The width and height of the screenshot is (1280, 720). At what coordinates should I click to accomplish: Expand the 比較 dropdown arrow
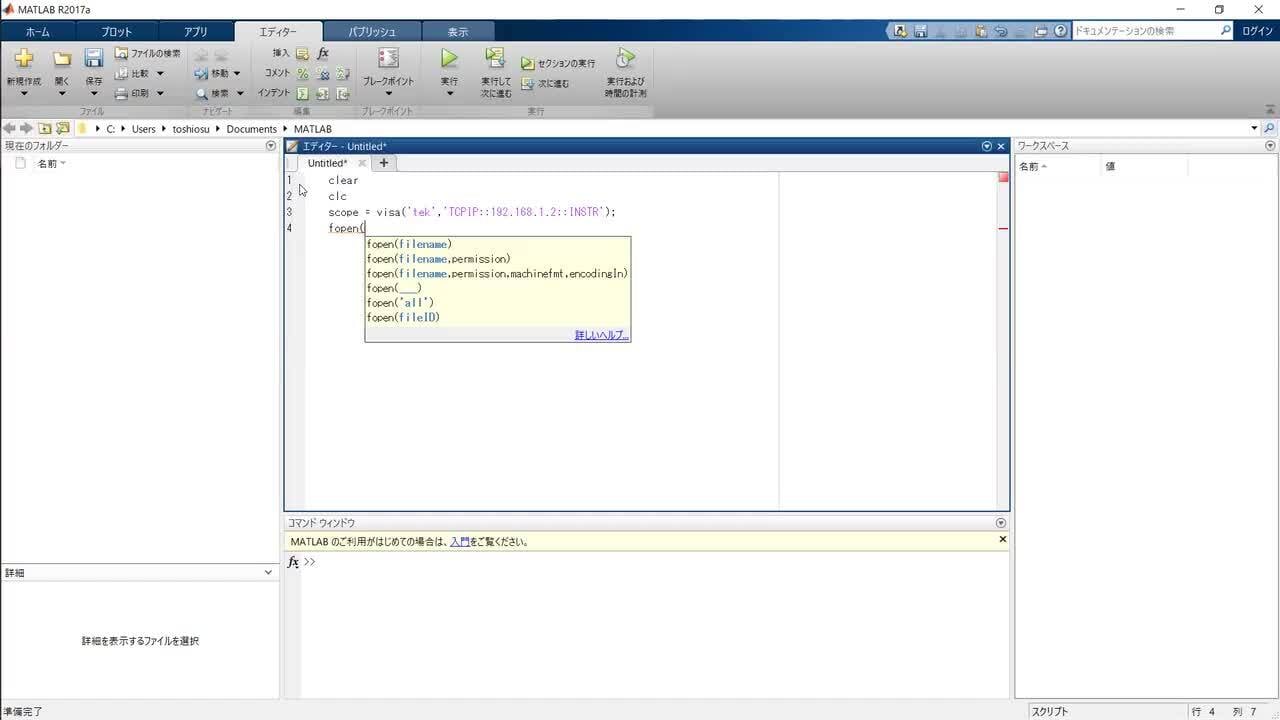click(x=159, y=73)
